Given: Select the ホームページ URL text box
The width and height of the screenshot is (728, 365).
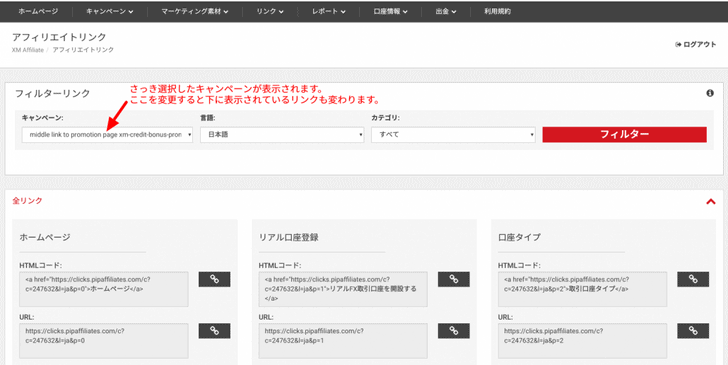Looking at the screenshot, I should [104, 341].
